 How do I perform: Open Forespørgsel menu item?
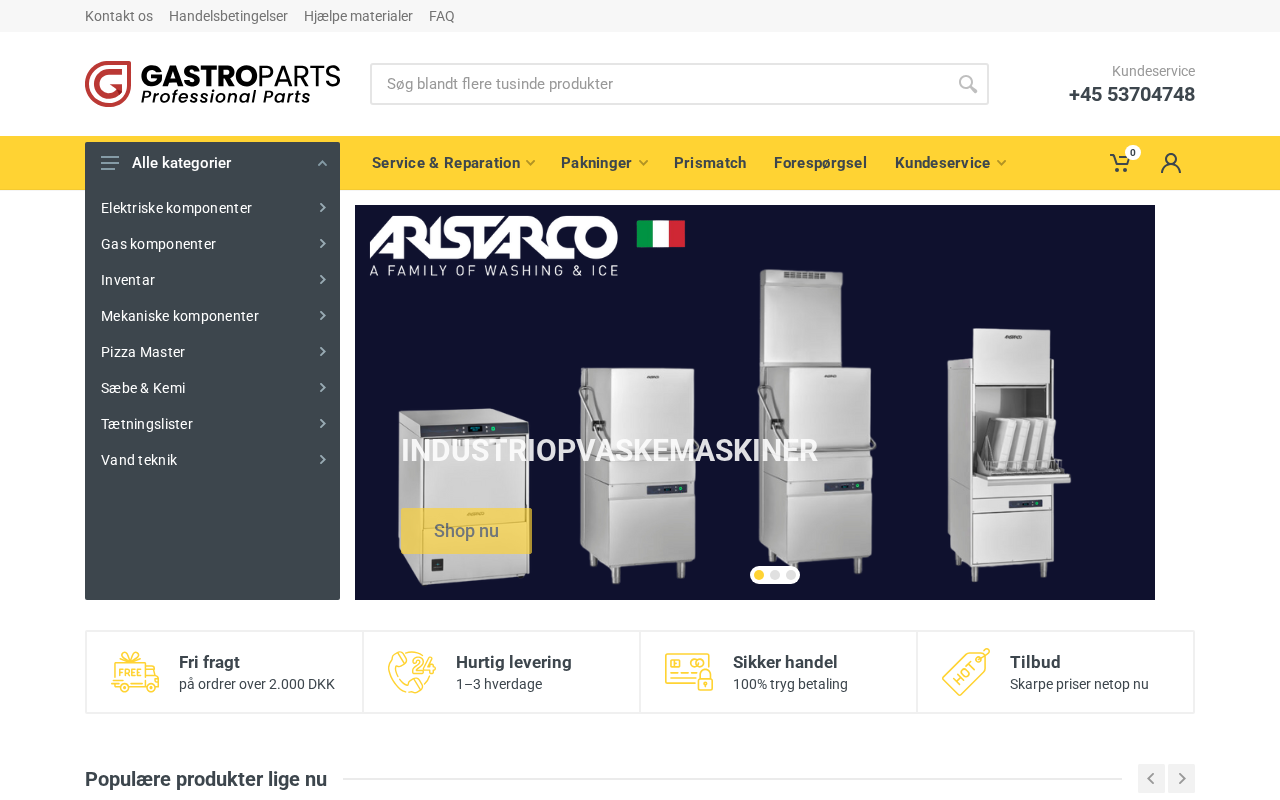pyautogui.click(x=820, y=163)
